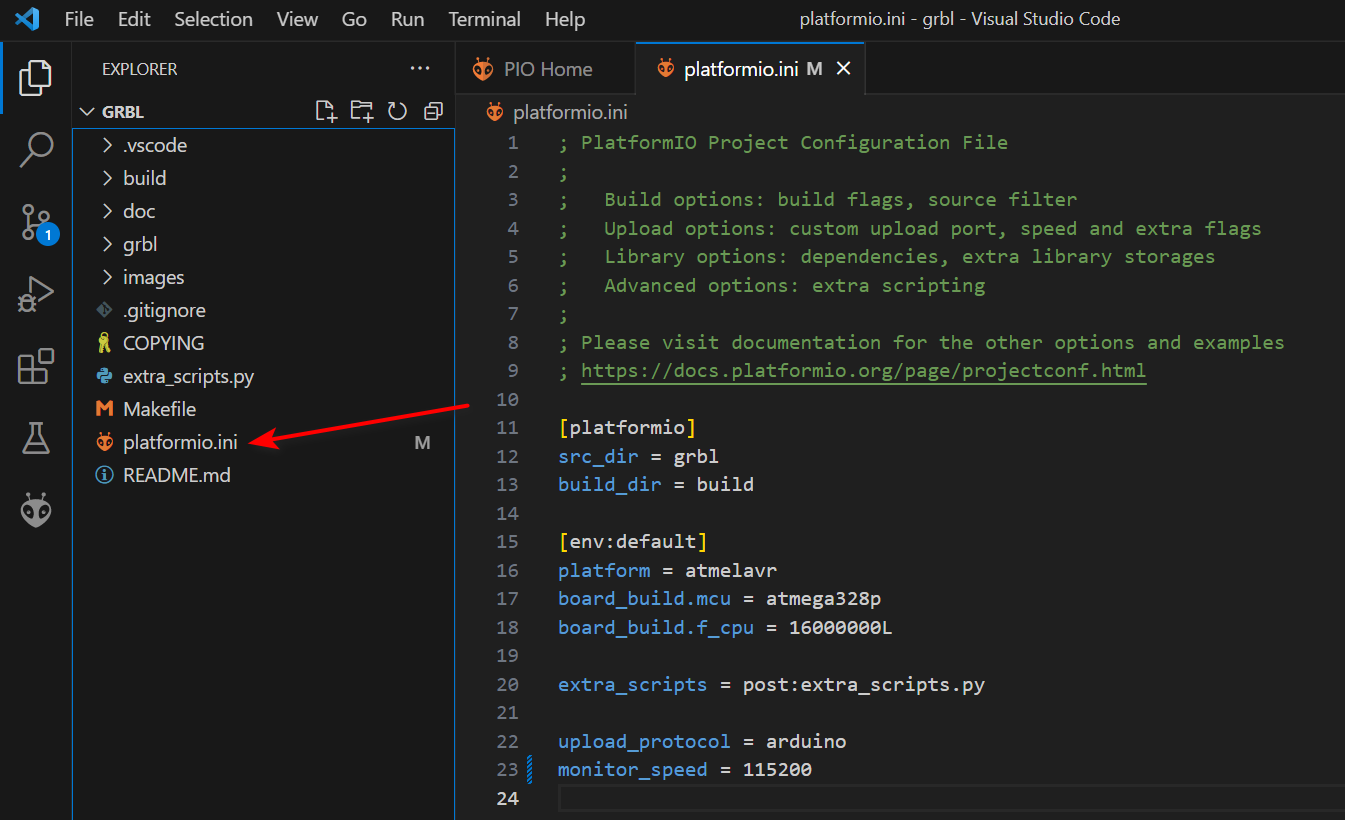Open the Go menu

pyautogui.click(x=354, y=19)
